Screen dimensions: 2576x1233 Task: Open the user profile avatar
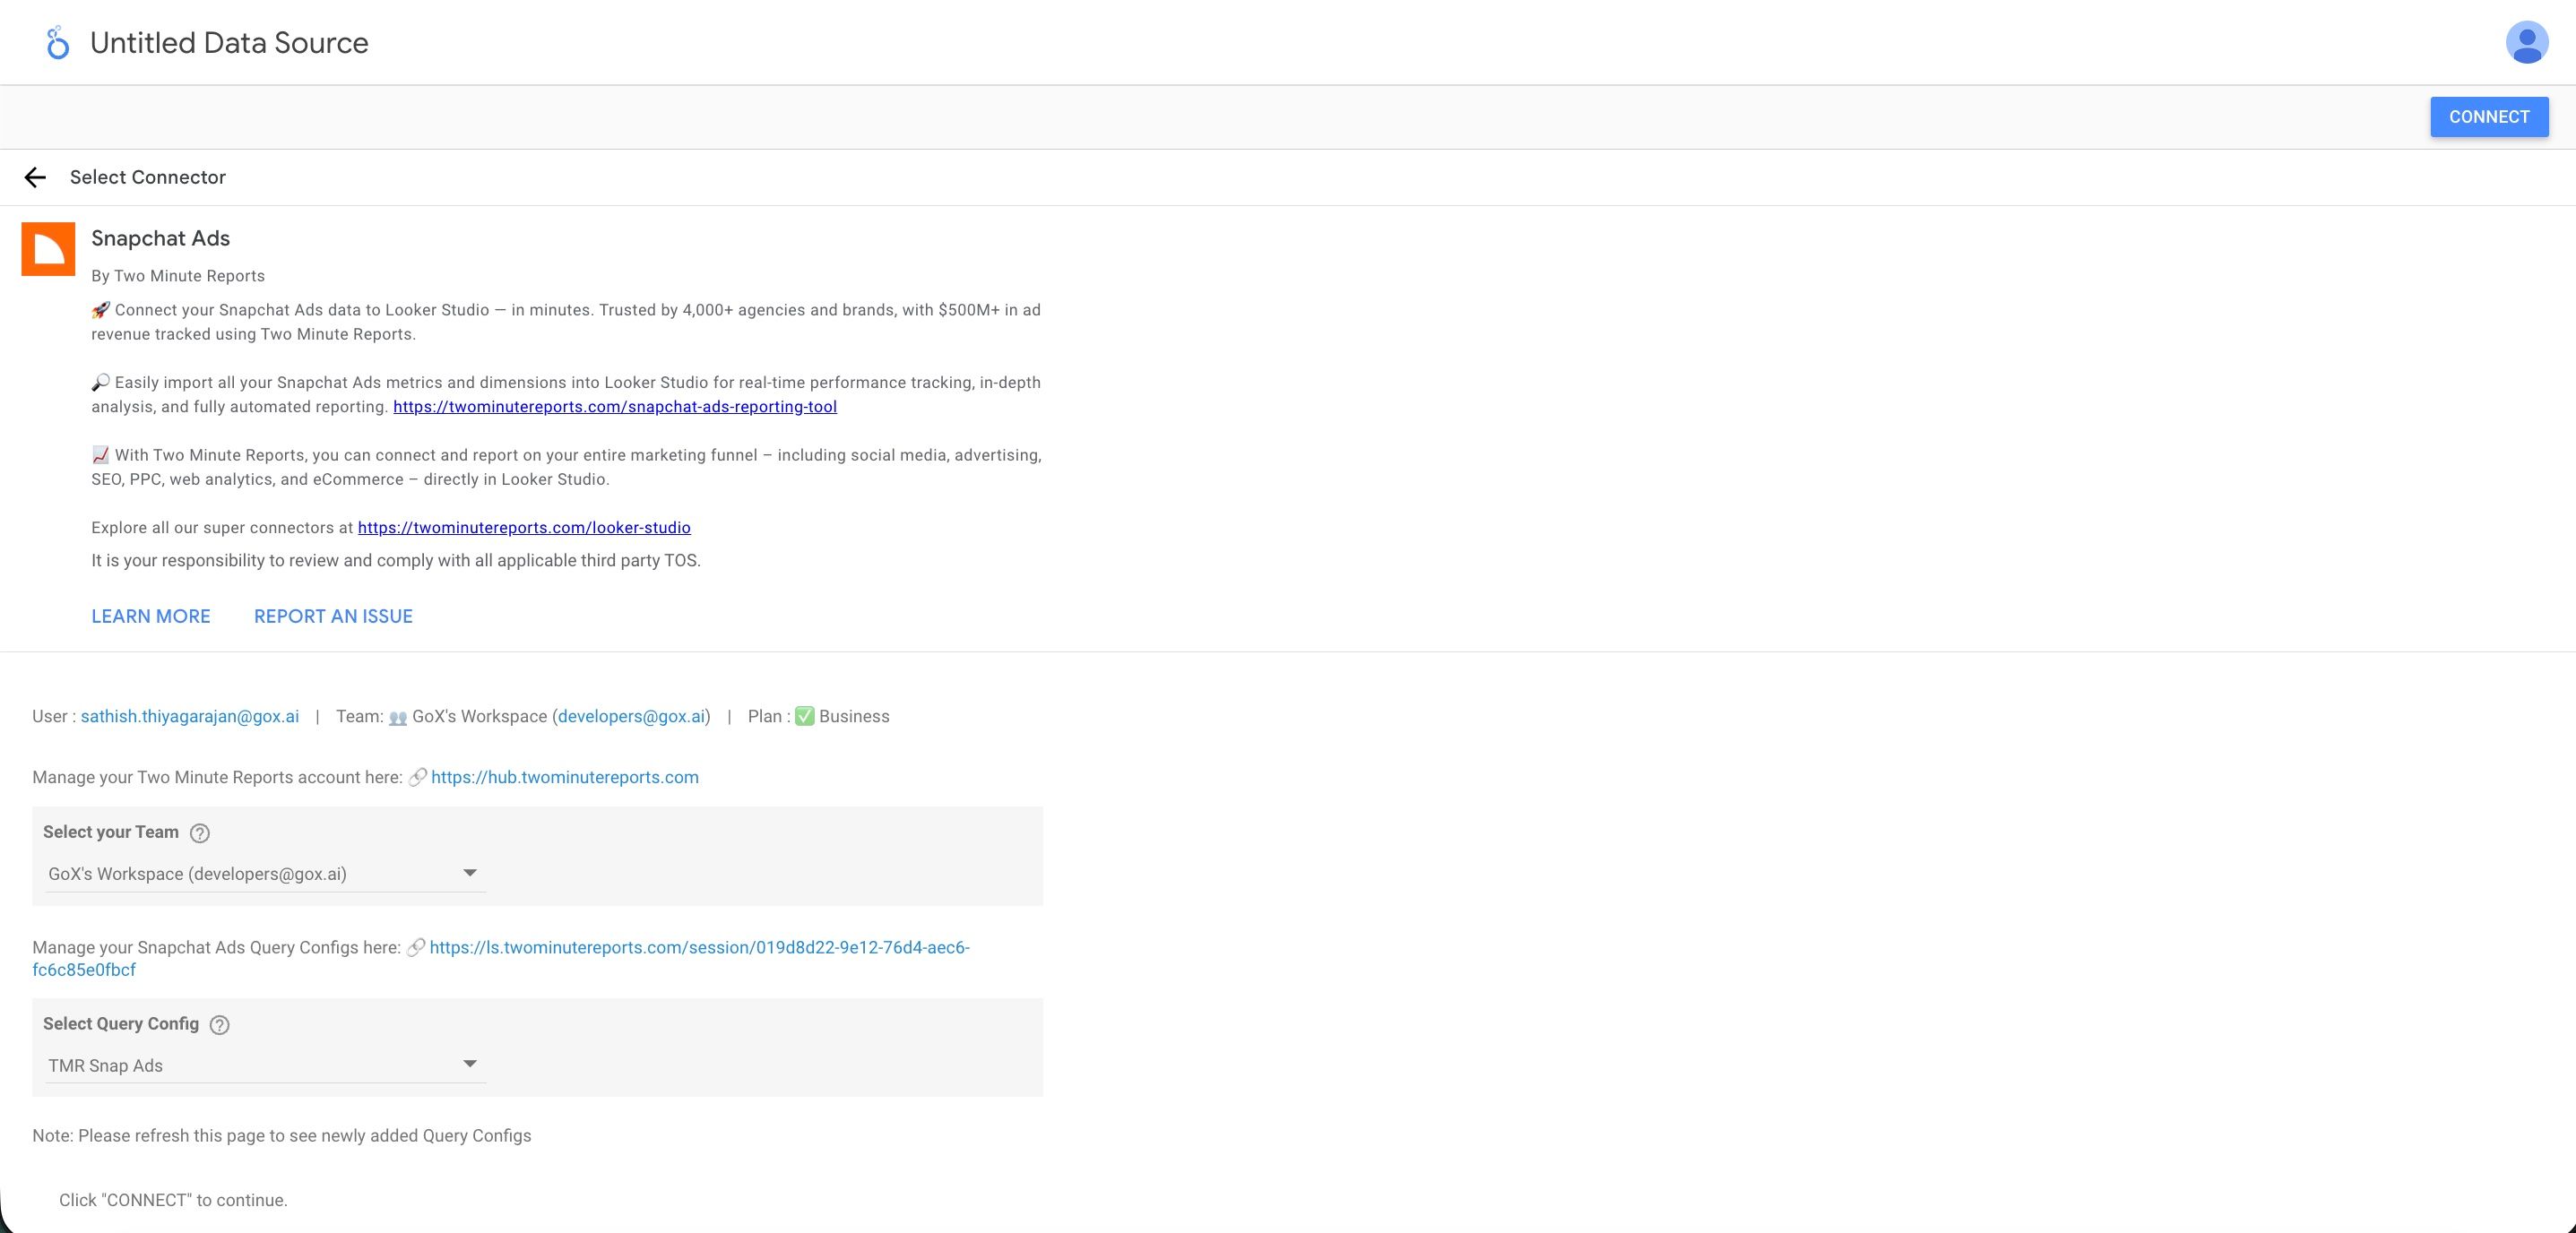click(x=2527, y=42)
